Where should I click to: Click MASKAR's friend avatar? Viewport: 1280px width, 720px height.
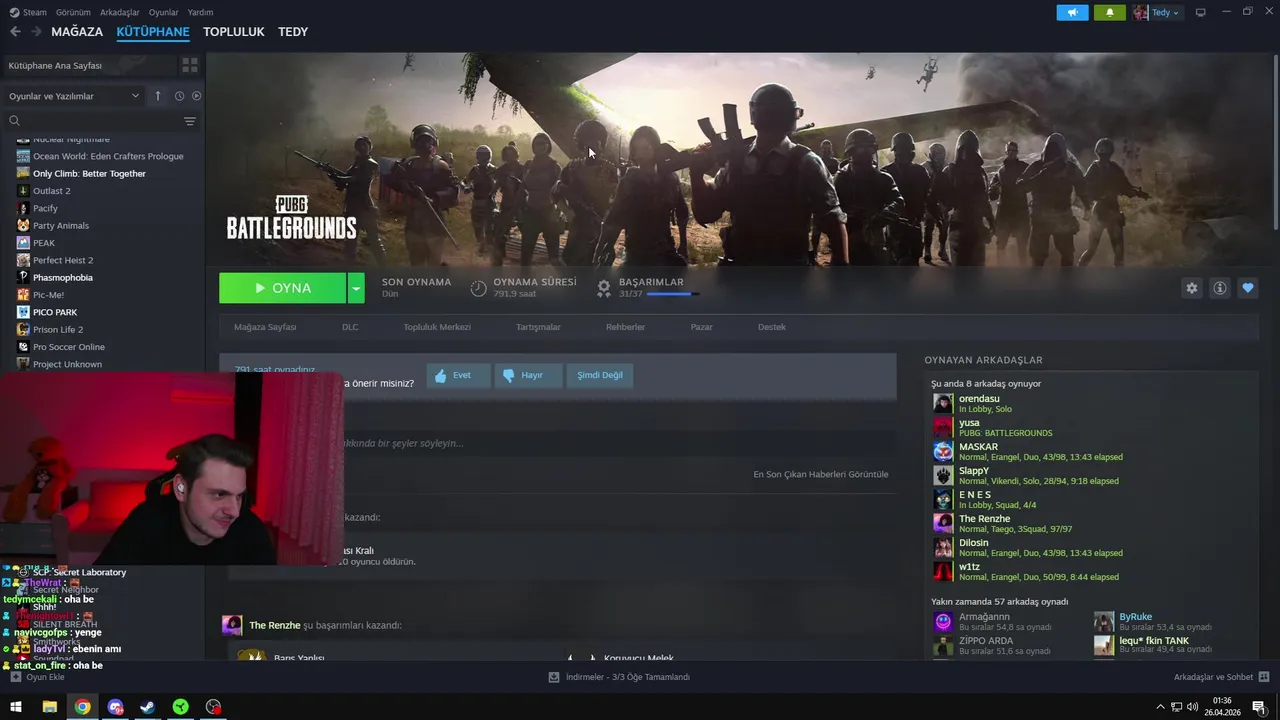click(943, 451)
